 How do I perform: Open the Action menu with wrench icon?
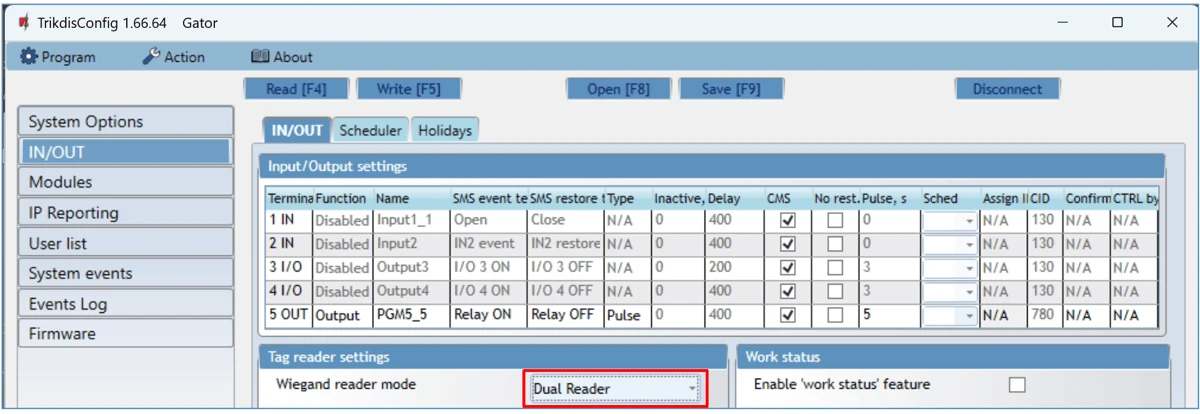(x=174, y=57)
